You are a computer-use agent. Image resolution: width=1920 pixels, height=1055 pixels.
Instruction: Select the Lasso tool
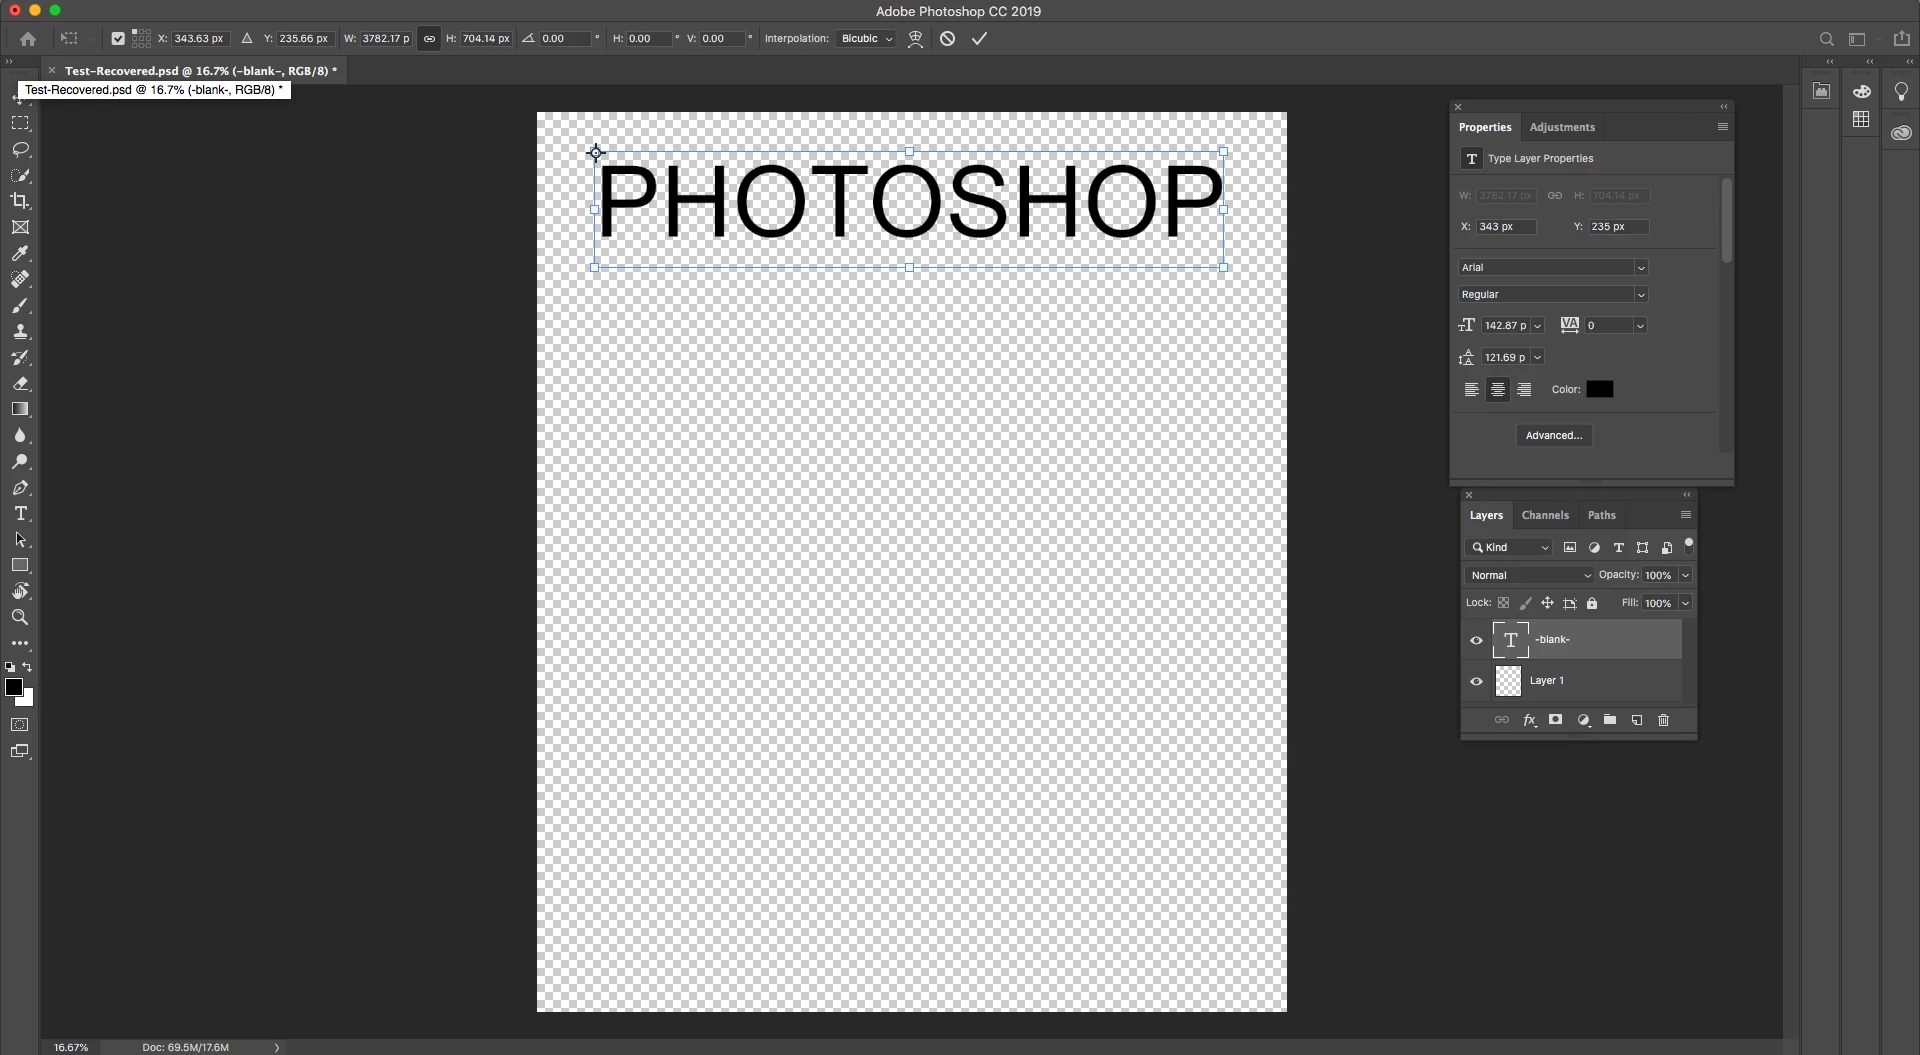pos(20,149)
